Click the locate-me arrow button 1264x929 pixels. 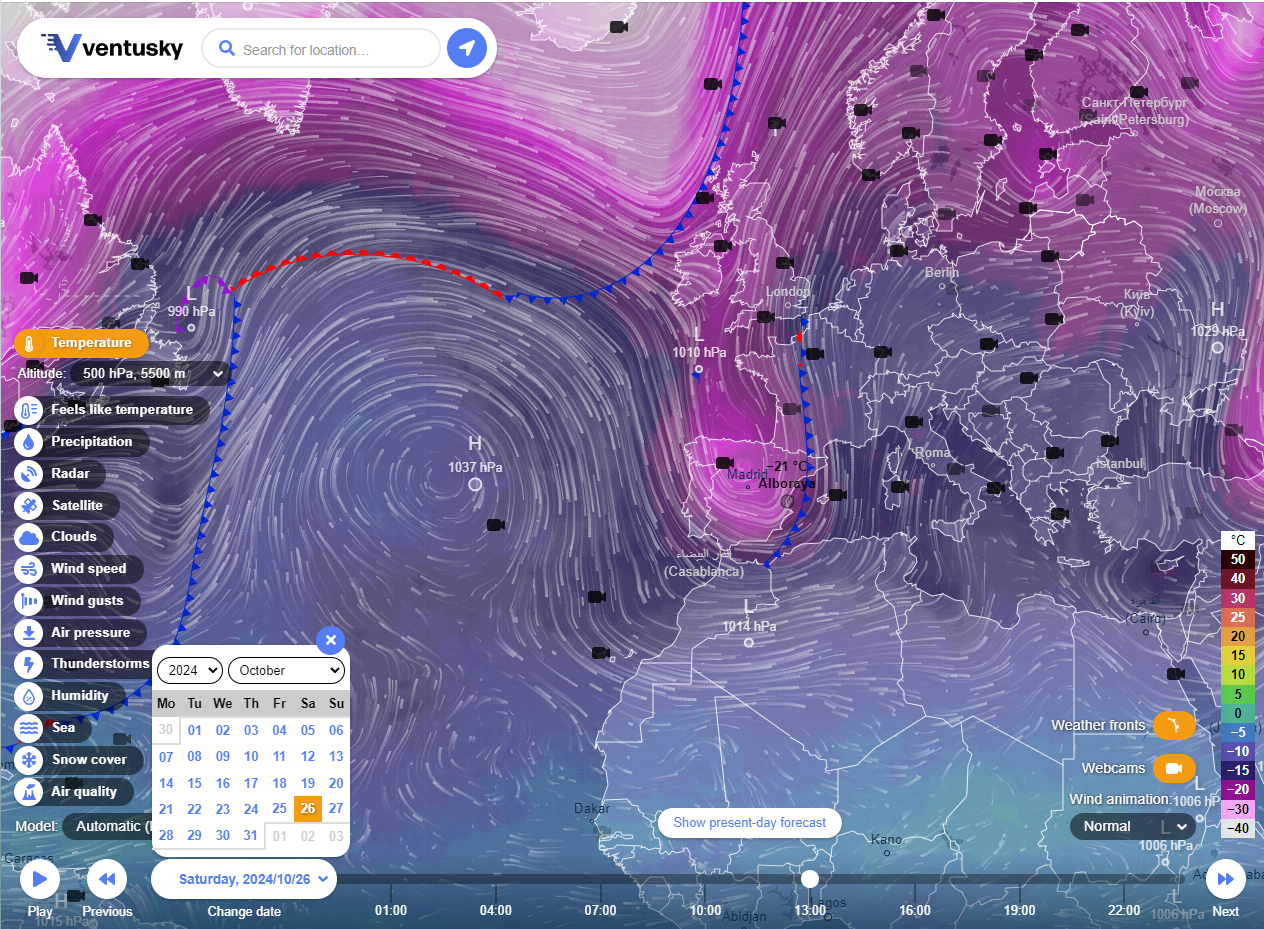(466, 48)
